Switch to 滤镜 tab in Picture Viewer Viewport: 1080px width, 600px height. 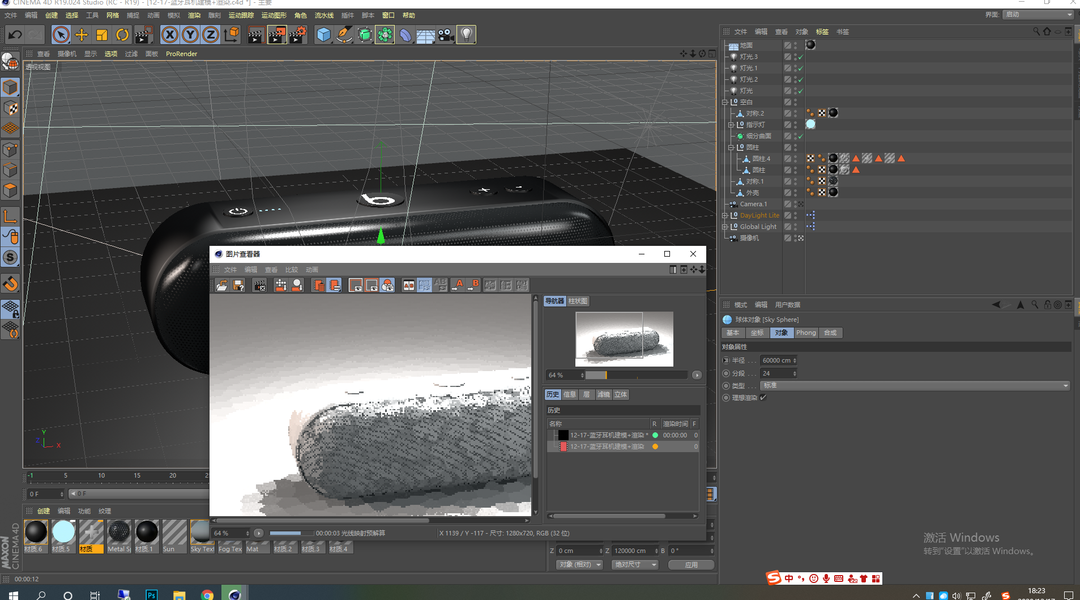[603, 395]
